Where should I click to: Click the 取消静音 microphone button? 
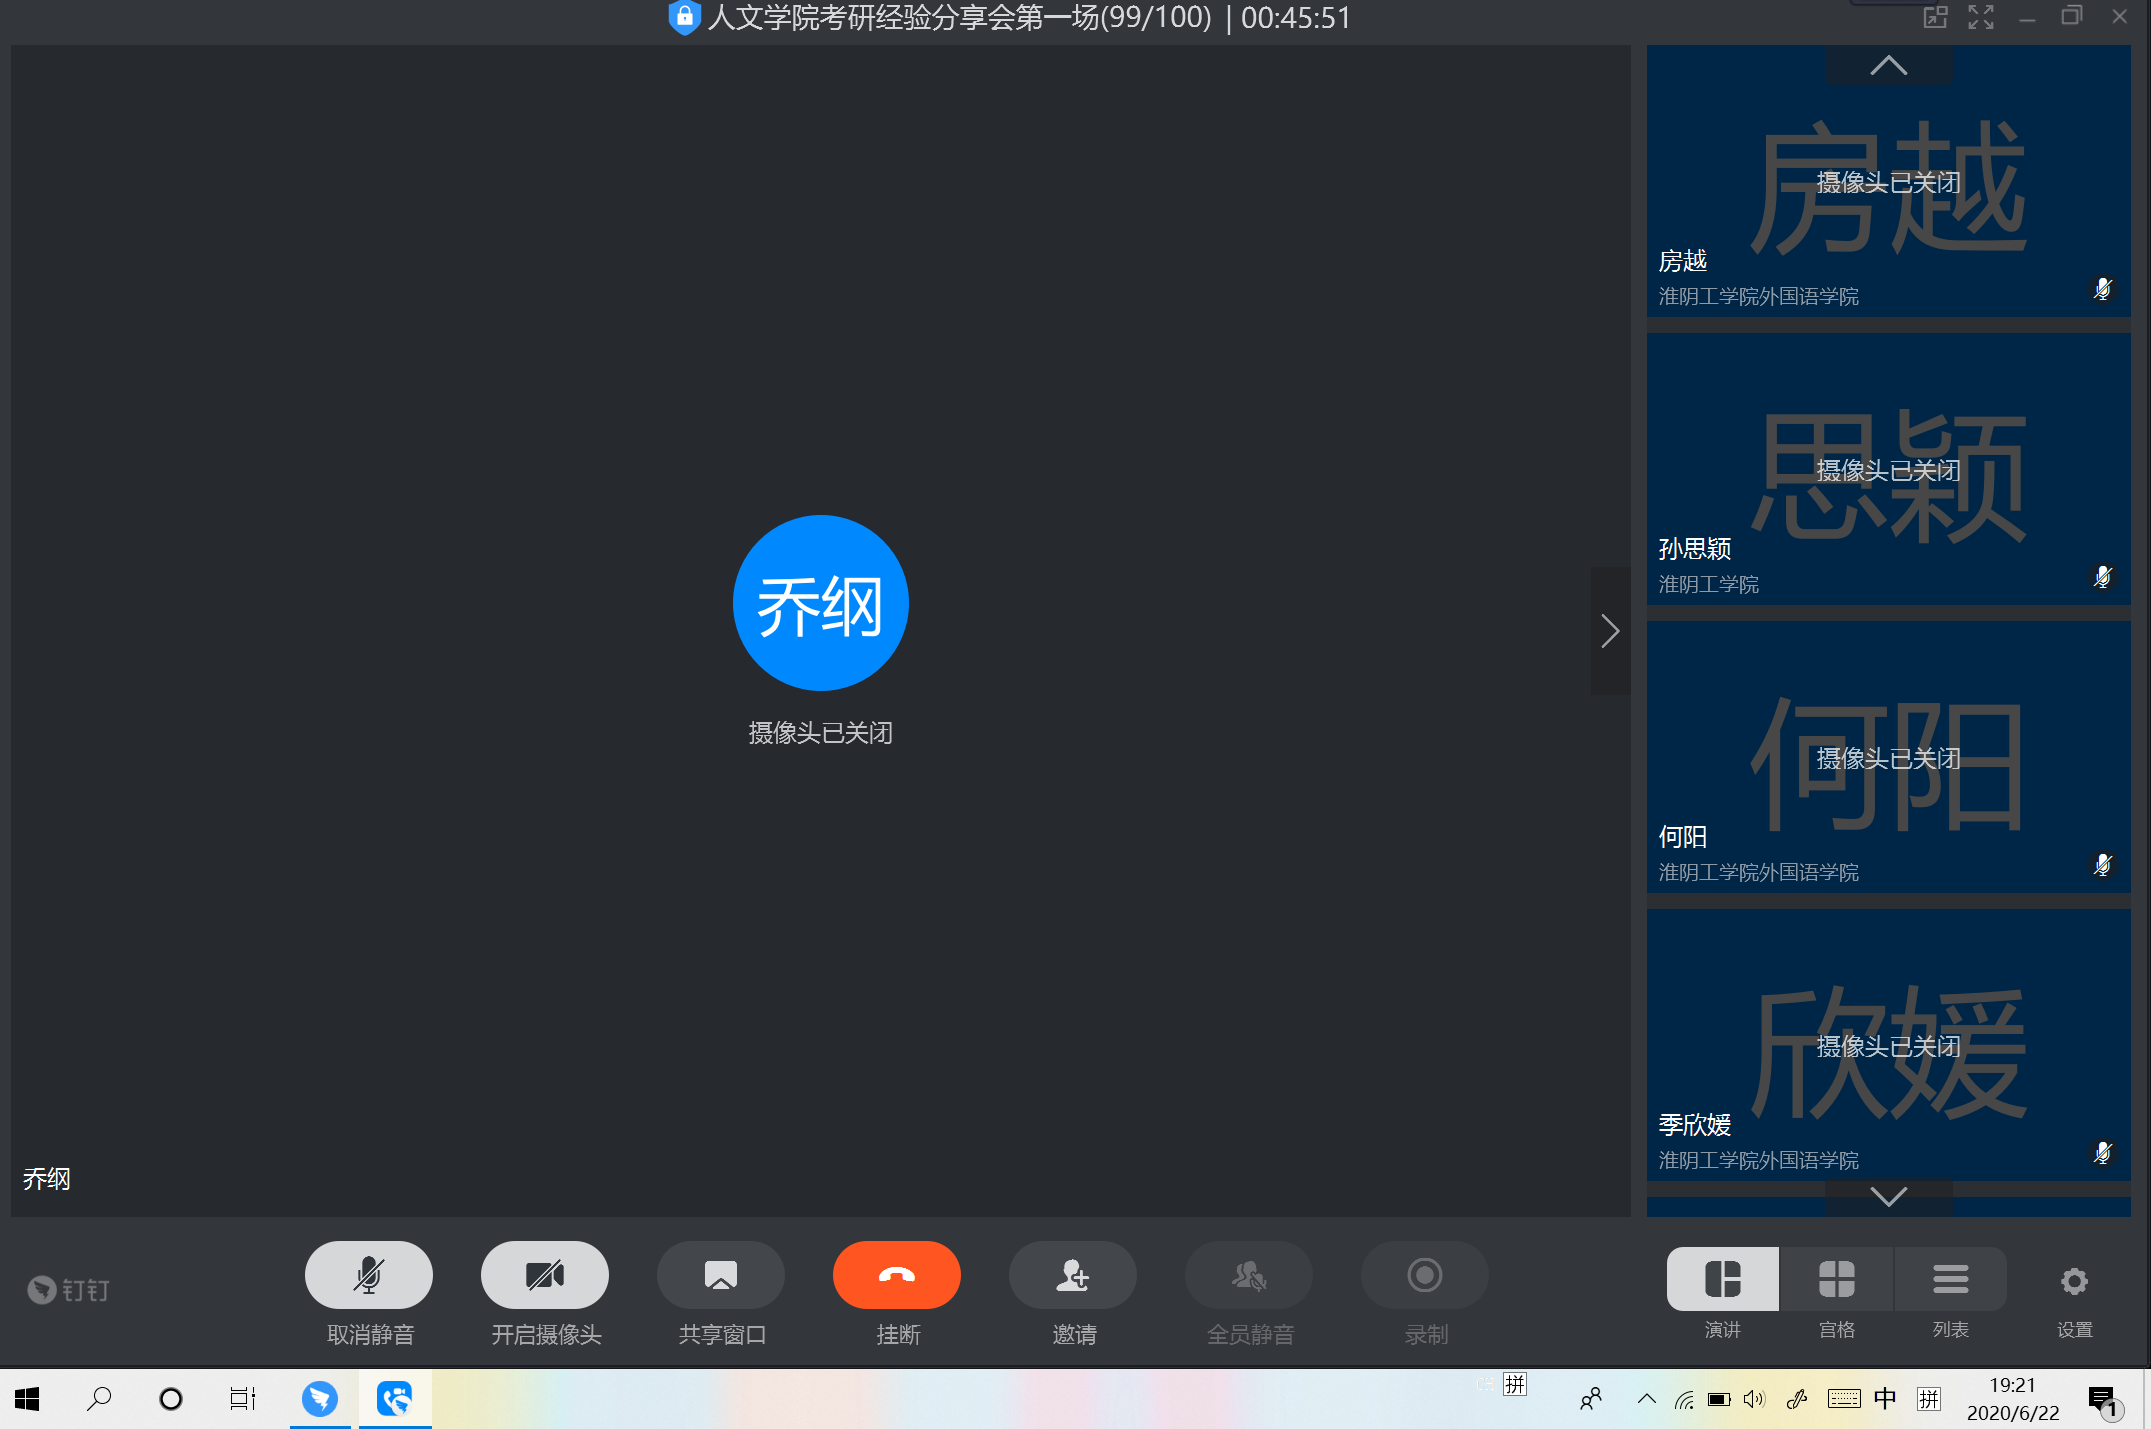pyautogui.click(x=368, y=1275)
